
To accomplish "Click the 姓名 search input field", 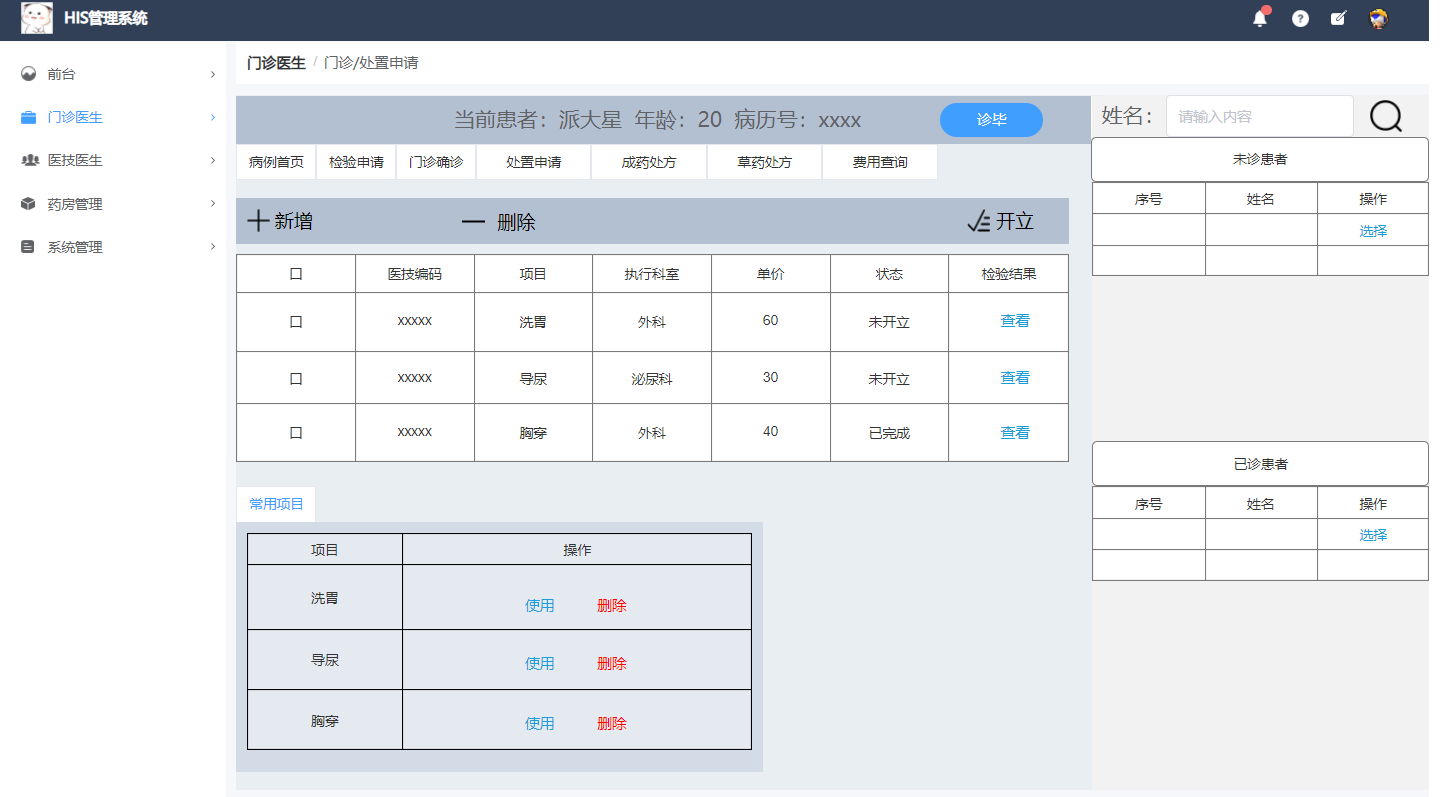I will coord(1260,117).
